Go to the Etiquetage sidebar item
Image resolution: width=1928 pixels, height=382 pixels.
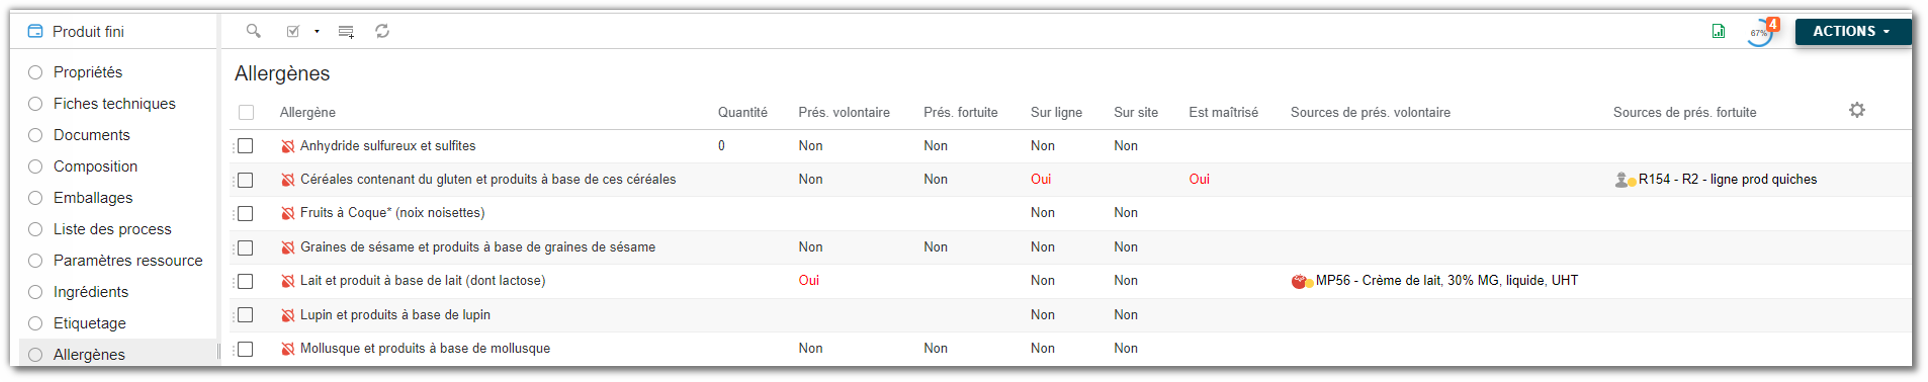point(89,323)
